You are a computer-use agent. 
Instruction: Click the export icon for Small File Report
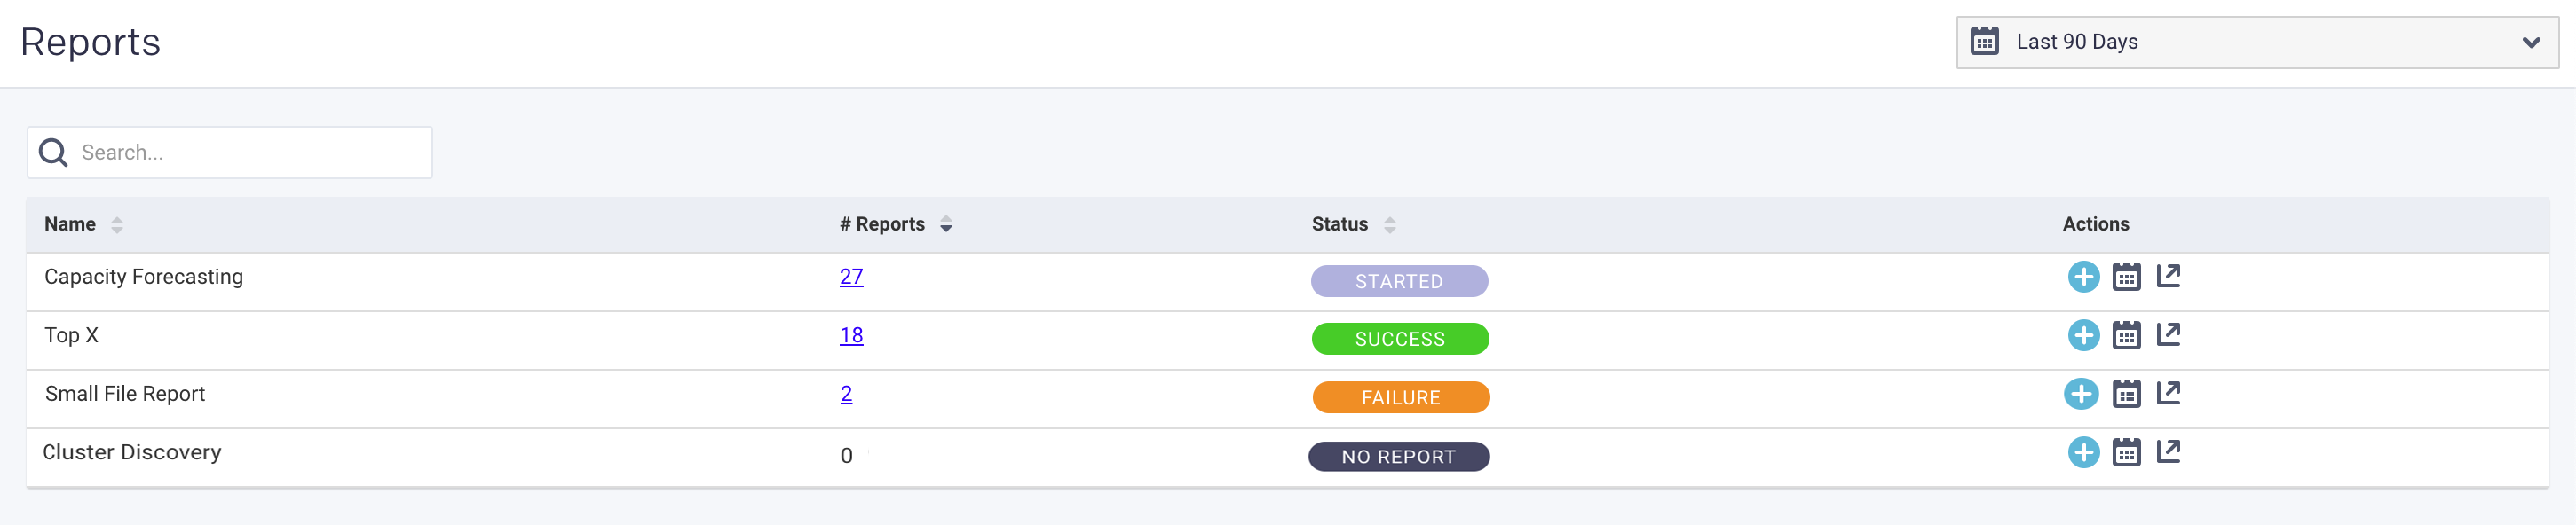point(2168,394)
